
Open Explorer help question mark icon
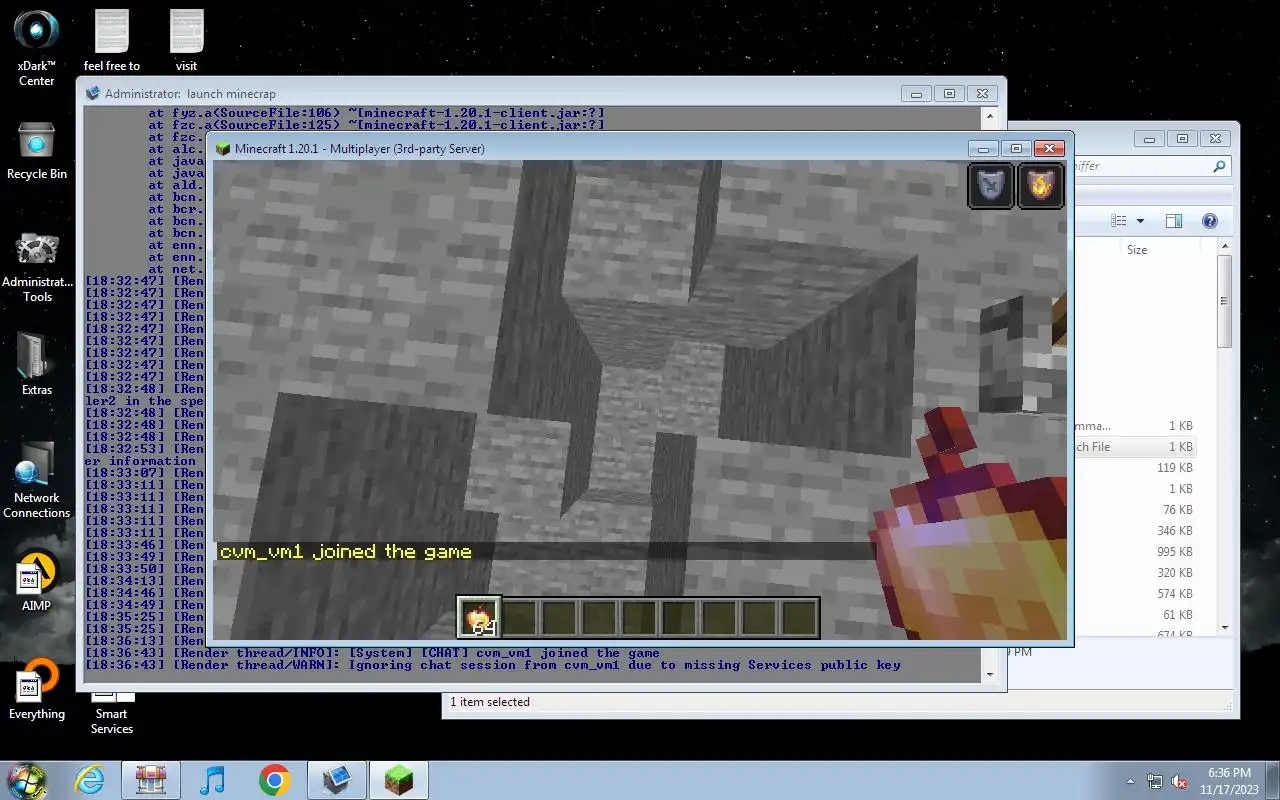1209,221
